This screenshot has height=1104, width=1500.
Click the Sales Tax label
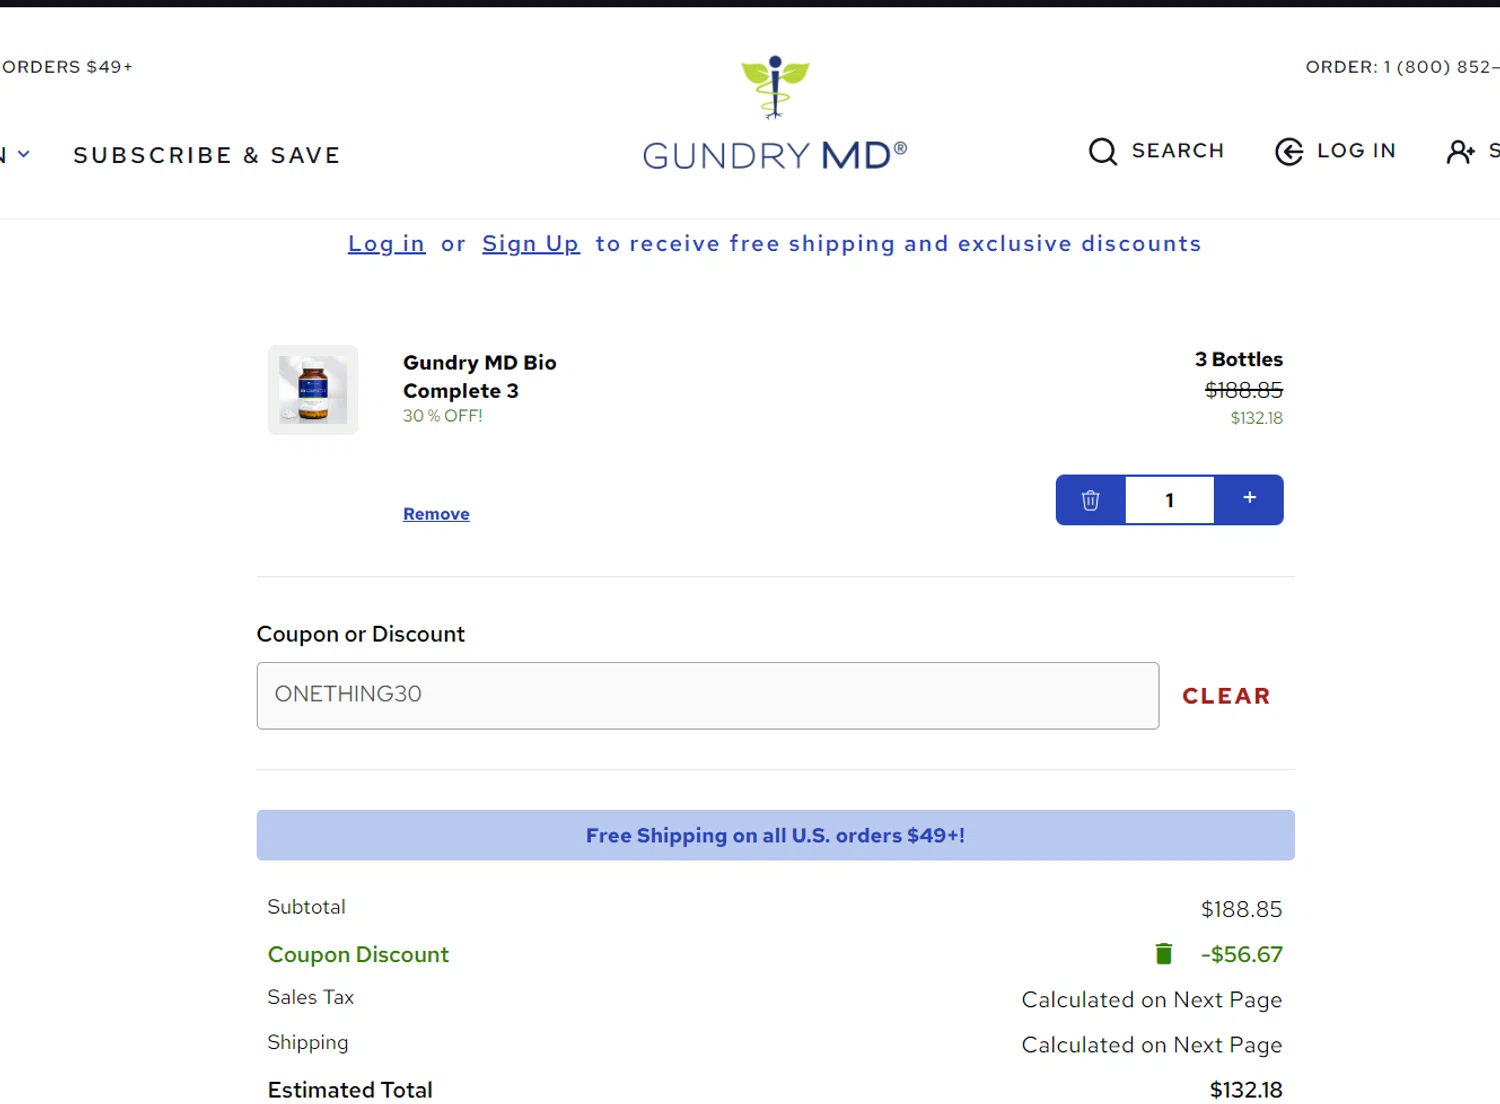point(311,997)
